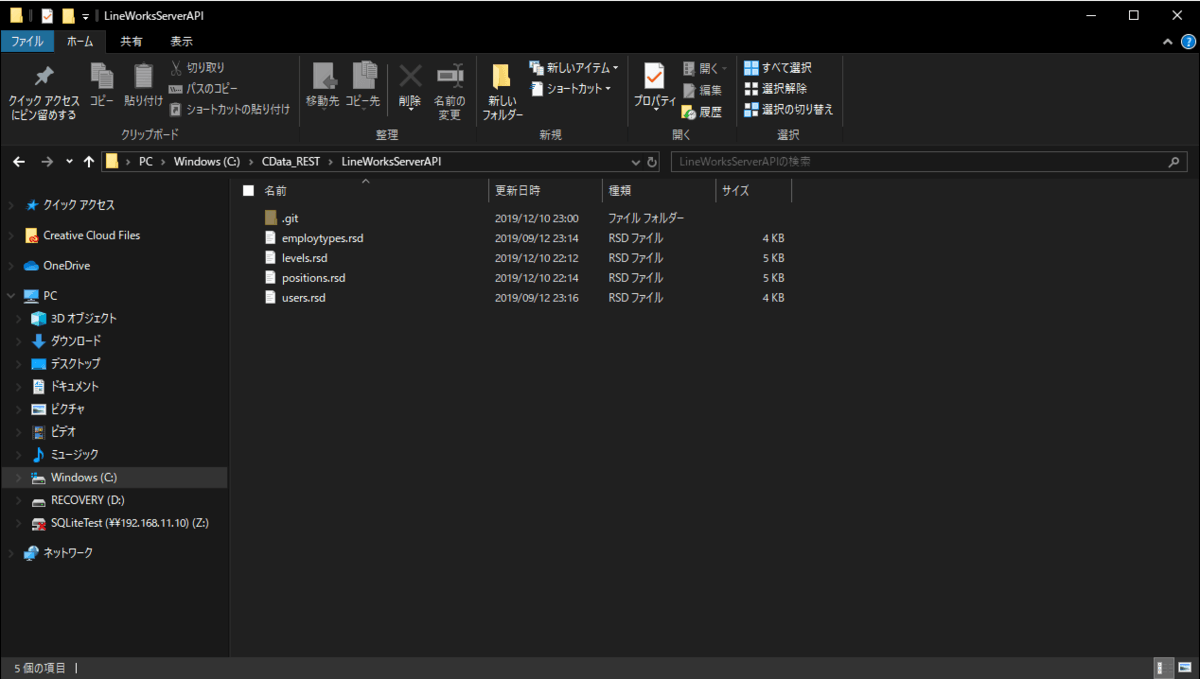Select file levels.rsd
Screen dimensions: 1200x679
click(x=304, y=258)
